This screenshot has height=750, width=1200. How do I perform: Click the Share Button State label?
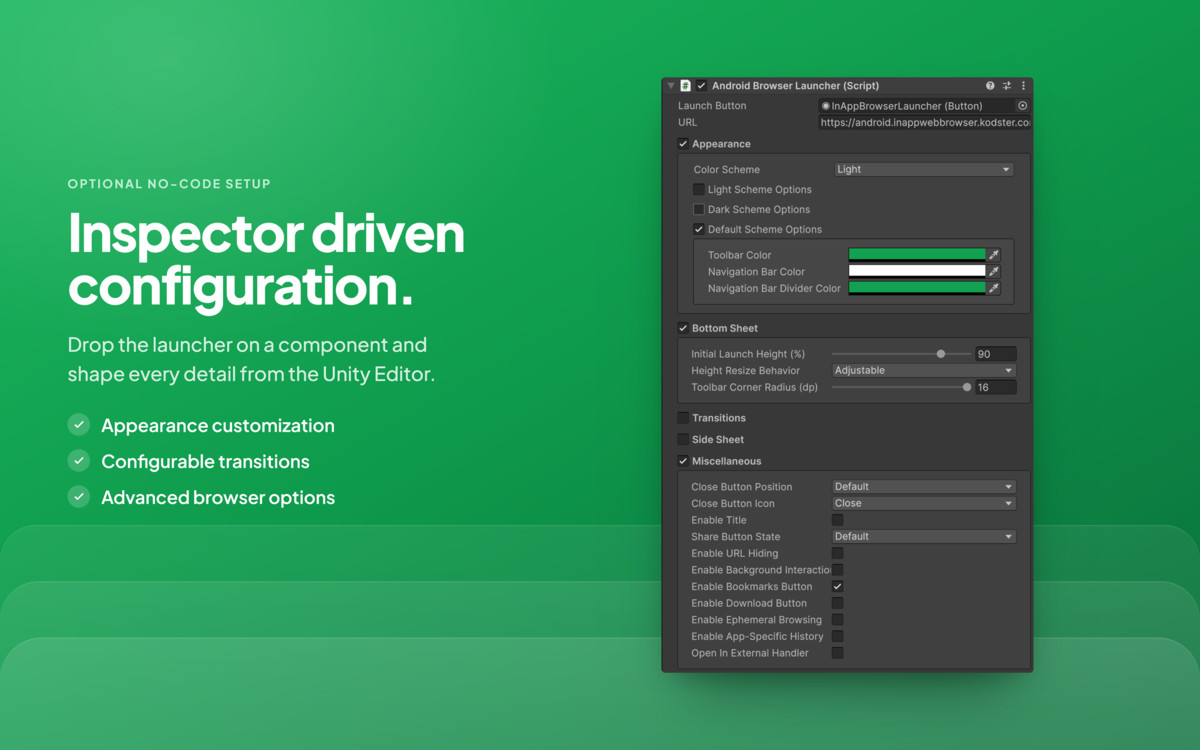[736, 537]
